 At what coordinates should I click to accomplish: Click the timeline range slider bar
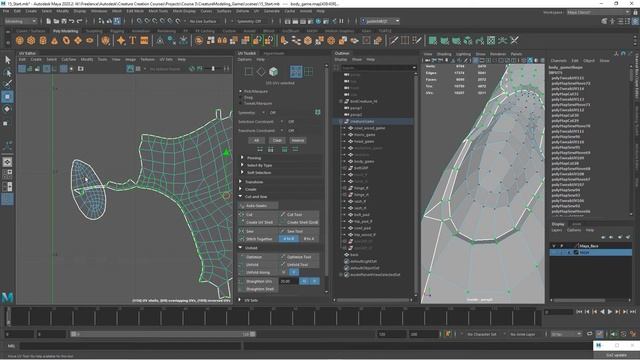point(163,334)
